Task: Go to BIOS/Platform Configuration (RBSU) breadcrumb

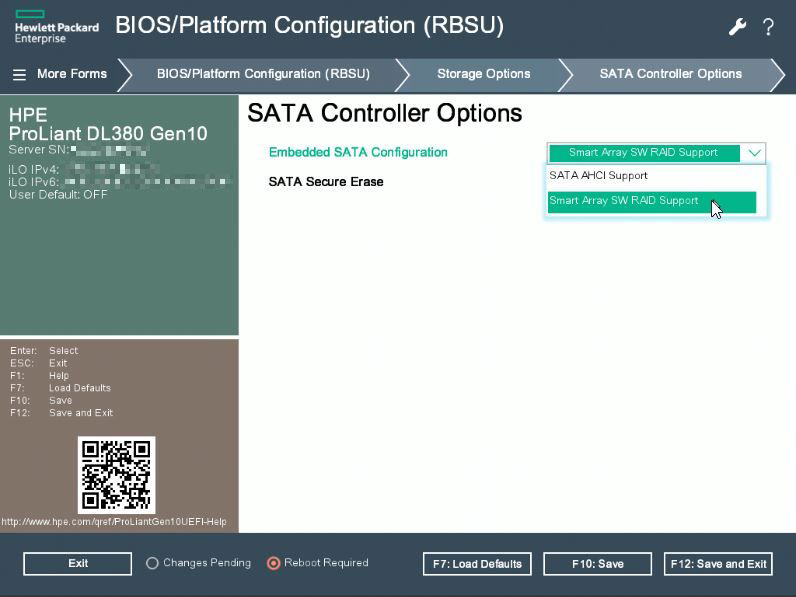Action: tap(263, 74)
